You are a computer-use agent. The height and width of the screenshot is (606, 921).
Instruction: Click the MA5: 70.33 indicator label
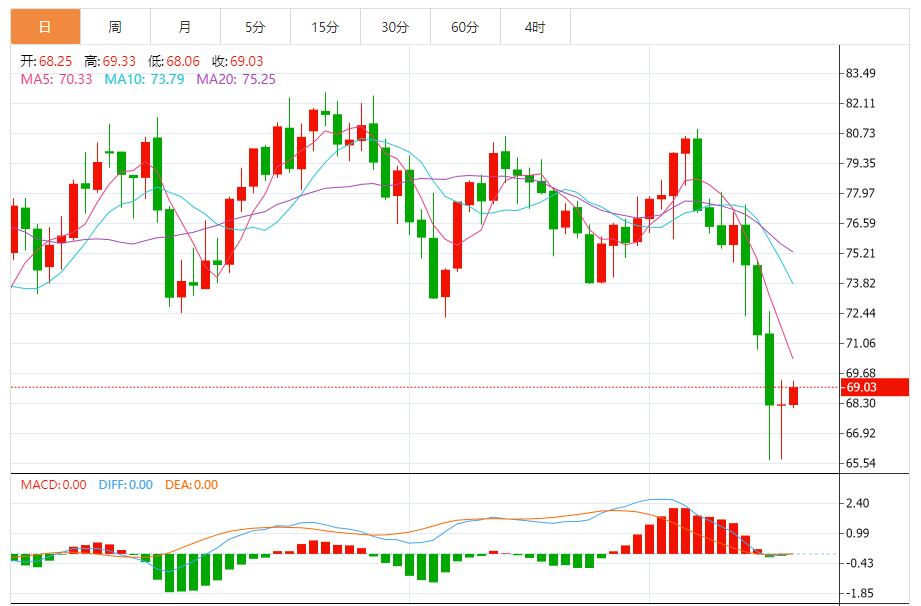click(x=56, y=79)
